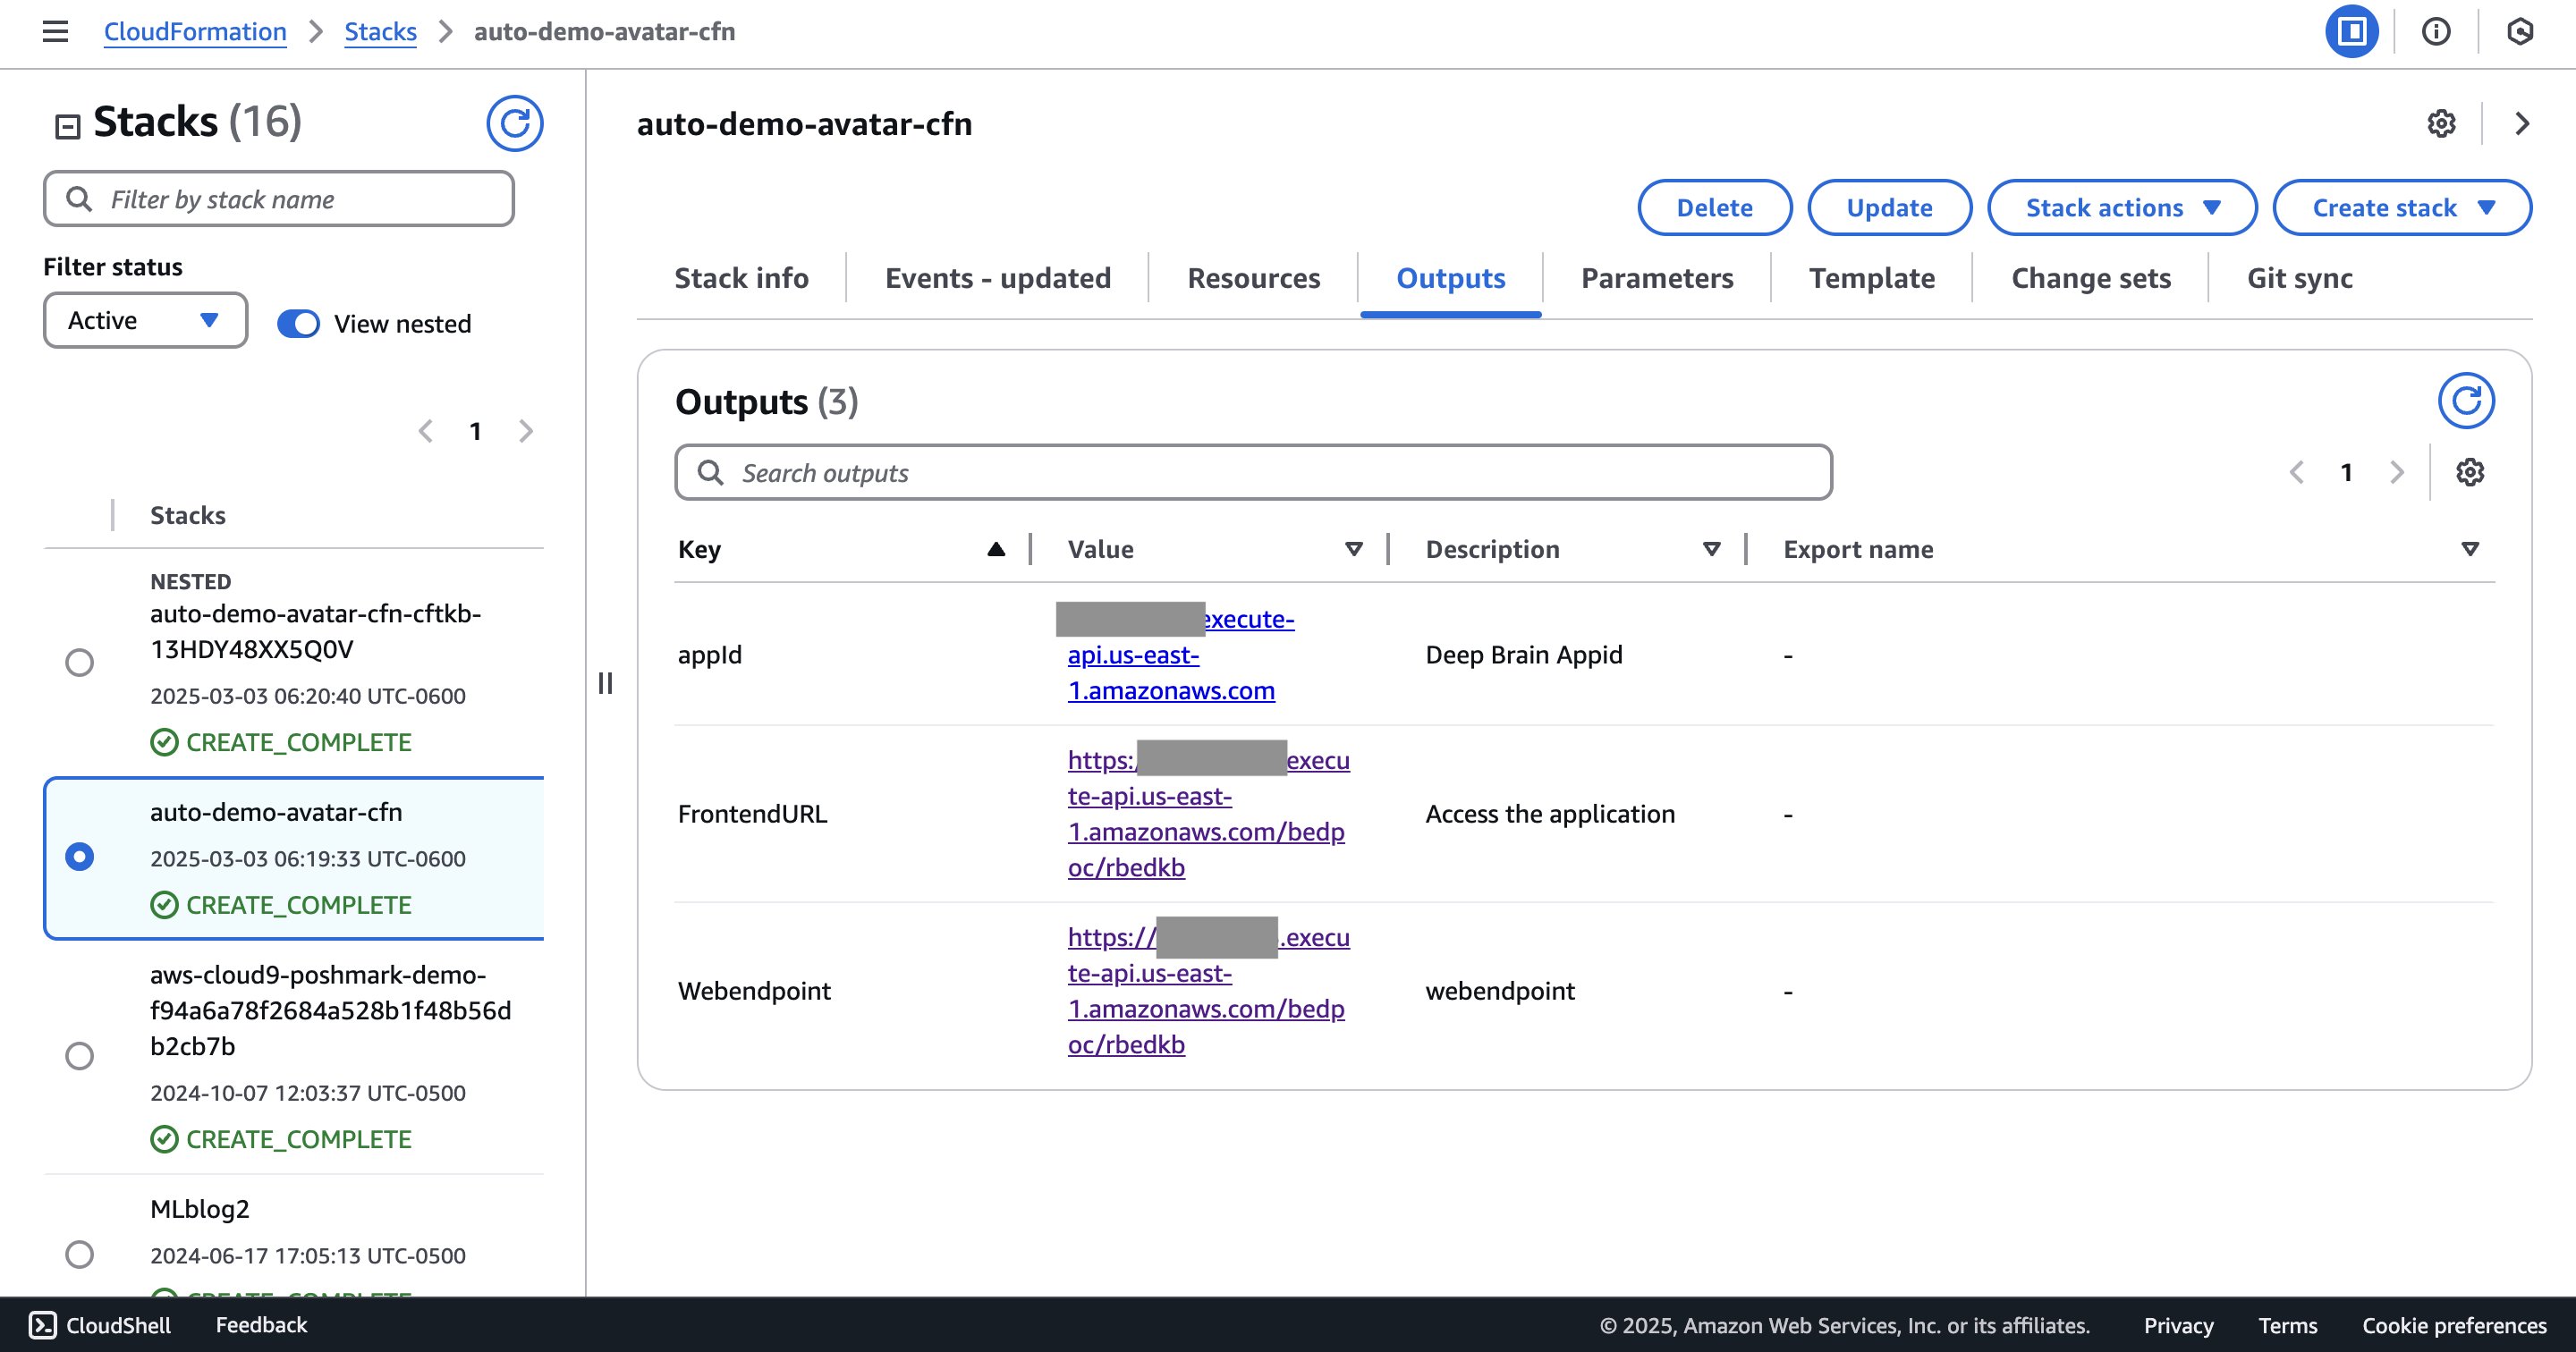Expand Create stack dropdown
2576x1352 pixels.
point(2402,207)
